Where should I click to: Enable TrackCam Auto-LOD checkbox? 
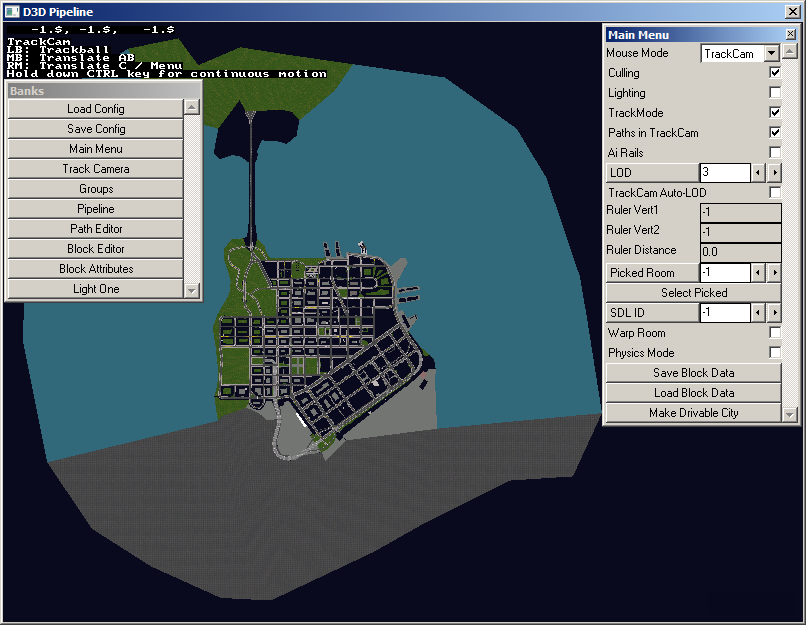(775, 193)
